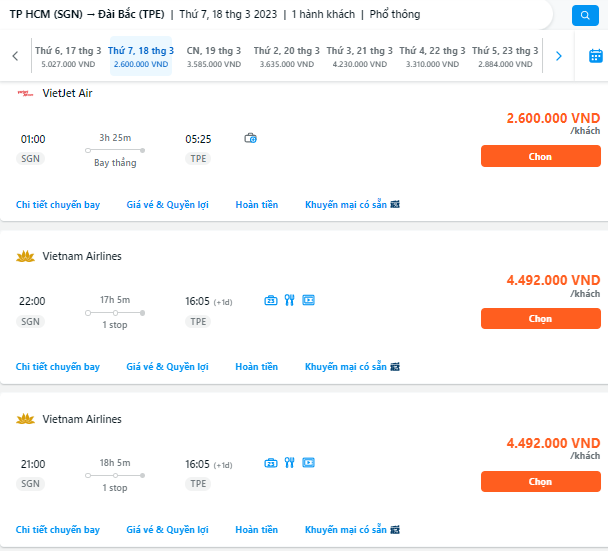Choose the 22:00 Vietnam Airlines flight
Screen dimensions: 608x551
(x=541, y=318)
